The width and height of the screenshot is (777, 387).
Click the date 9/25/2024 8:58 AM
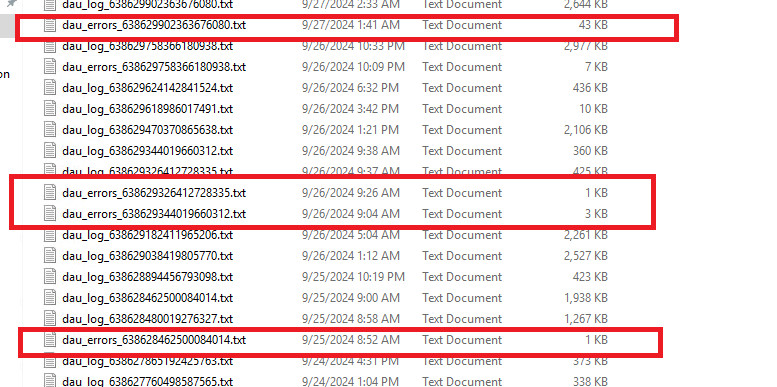tap(351, 319)
